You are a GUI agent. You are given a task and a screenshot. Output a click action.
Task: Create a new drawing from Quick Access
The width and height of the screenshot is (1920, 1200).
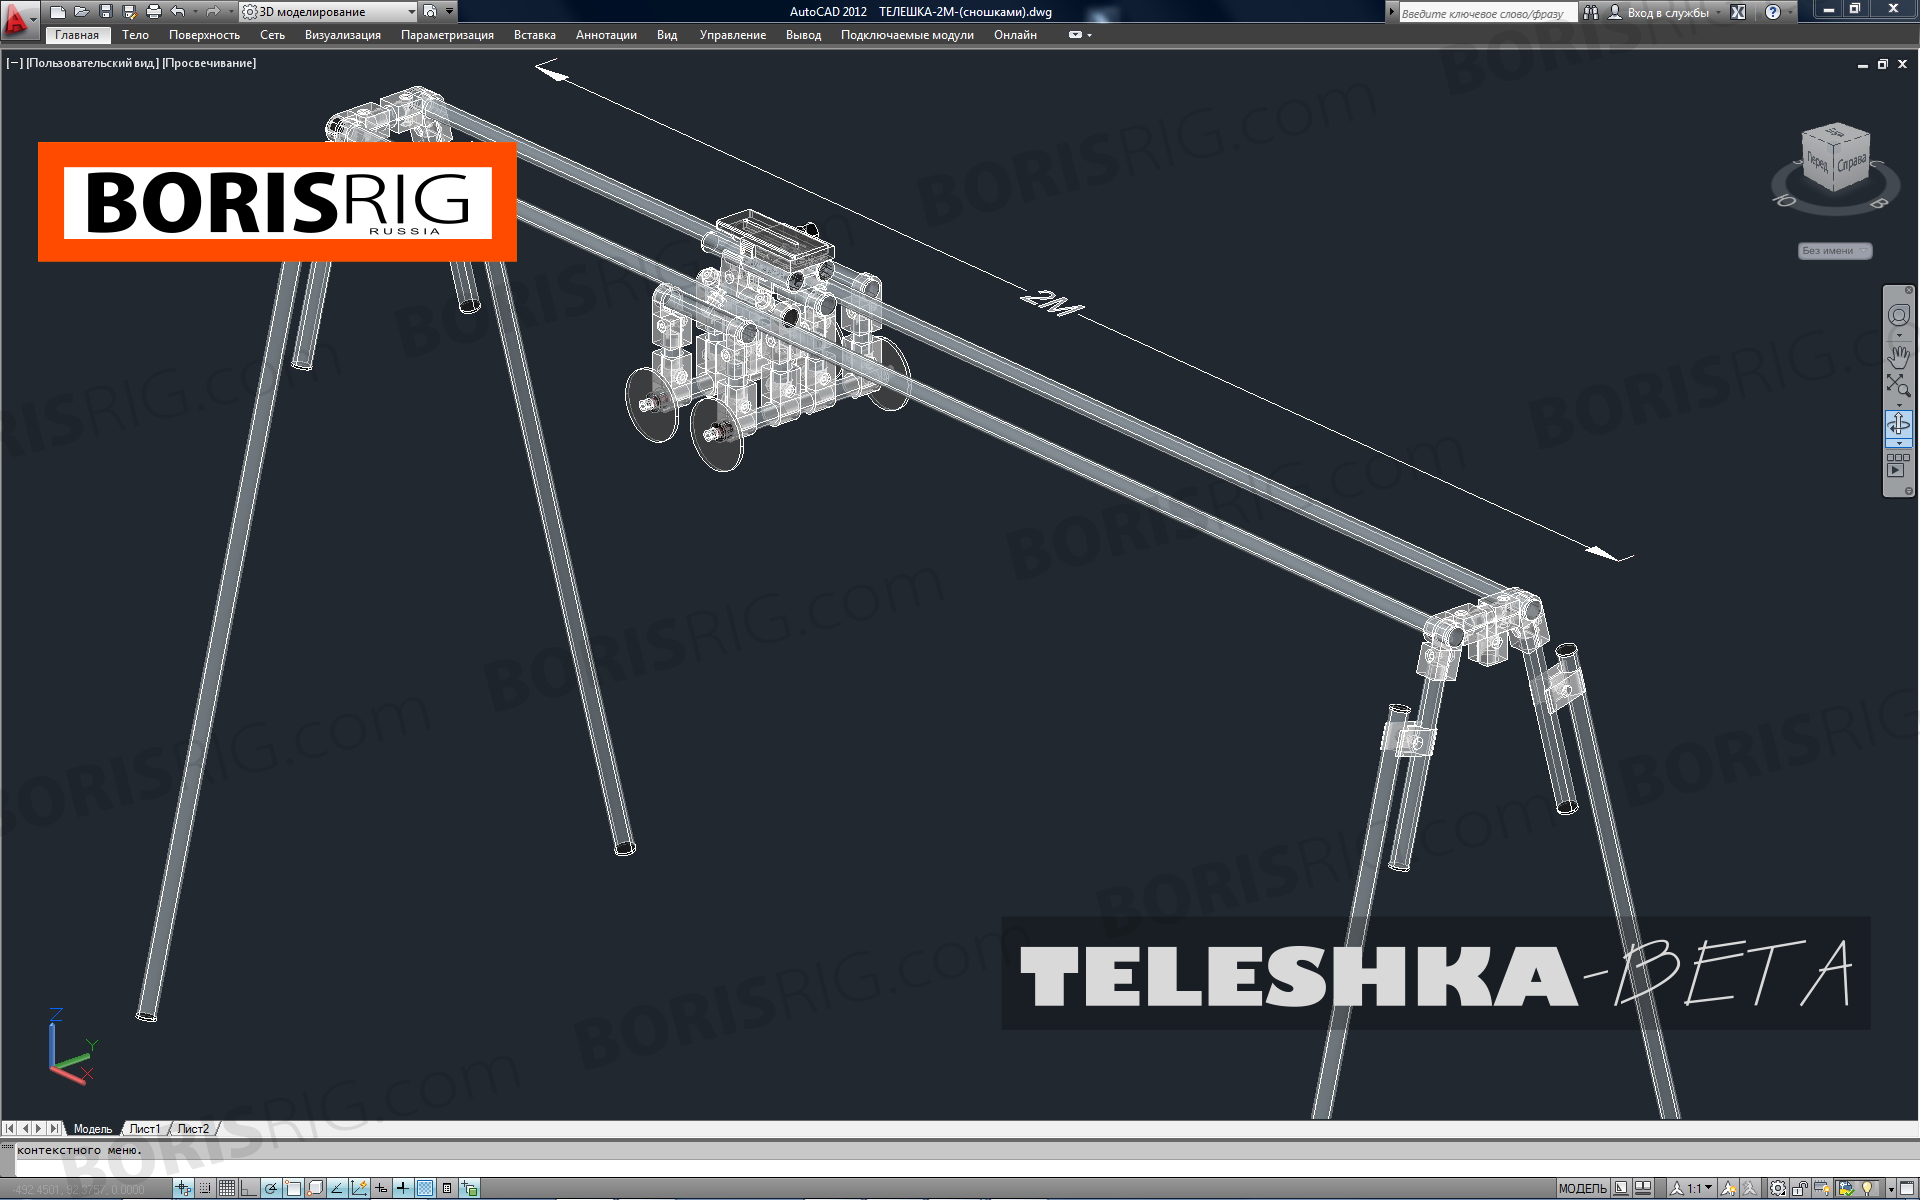click(x=58, y=12)
